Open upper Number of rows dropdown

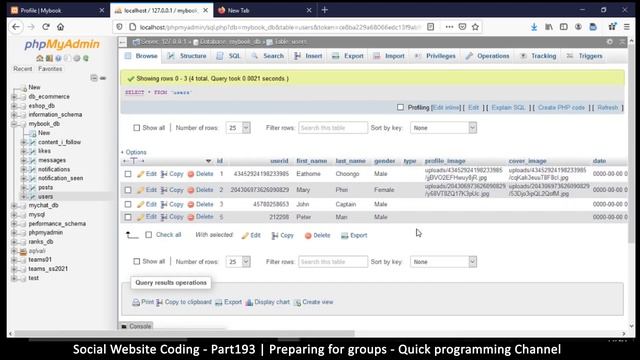pyautogui.click(x=238, y=128)
